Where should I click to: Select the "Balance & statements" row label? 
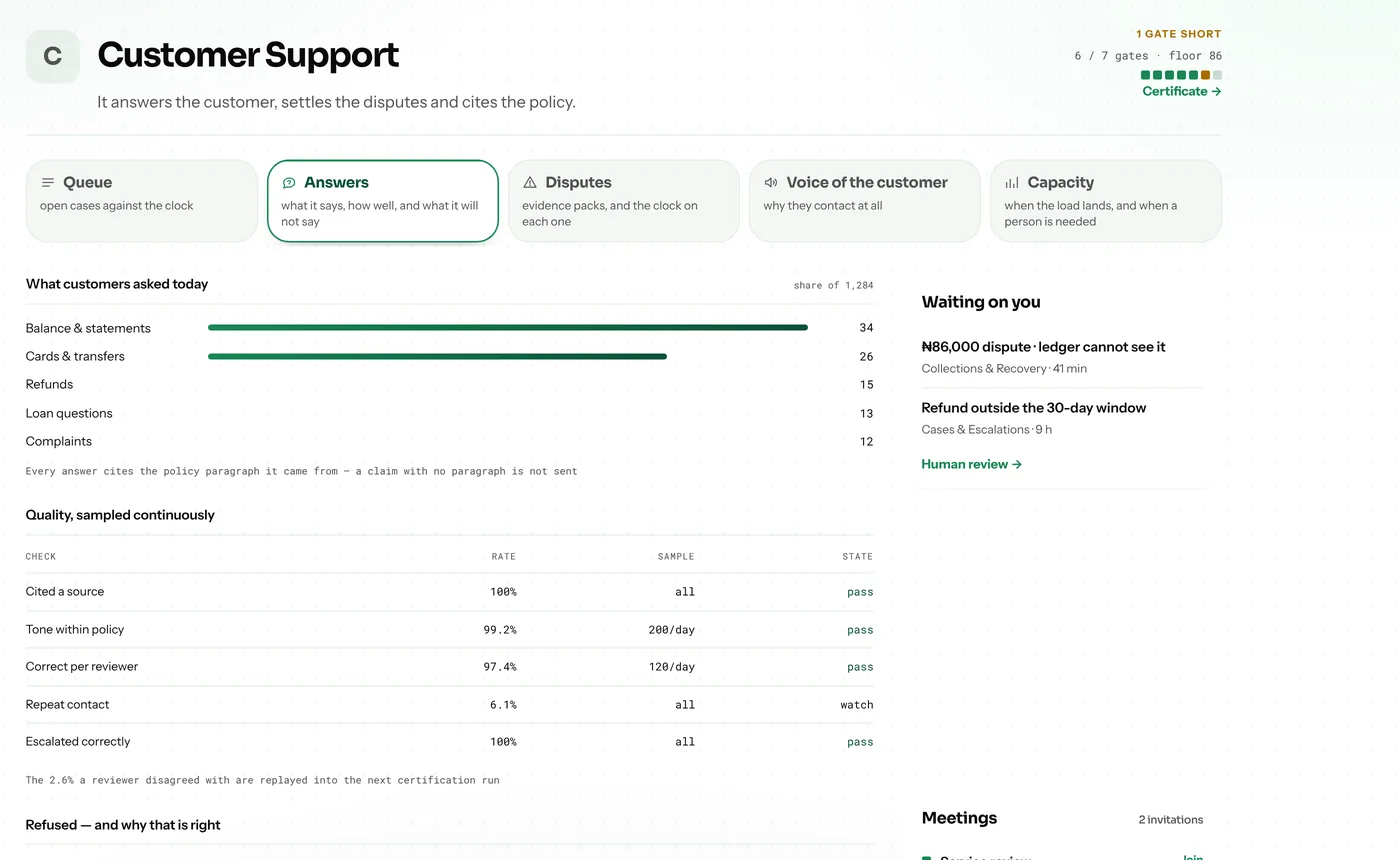pyautogui.click(x=88, y=328)
